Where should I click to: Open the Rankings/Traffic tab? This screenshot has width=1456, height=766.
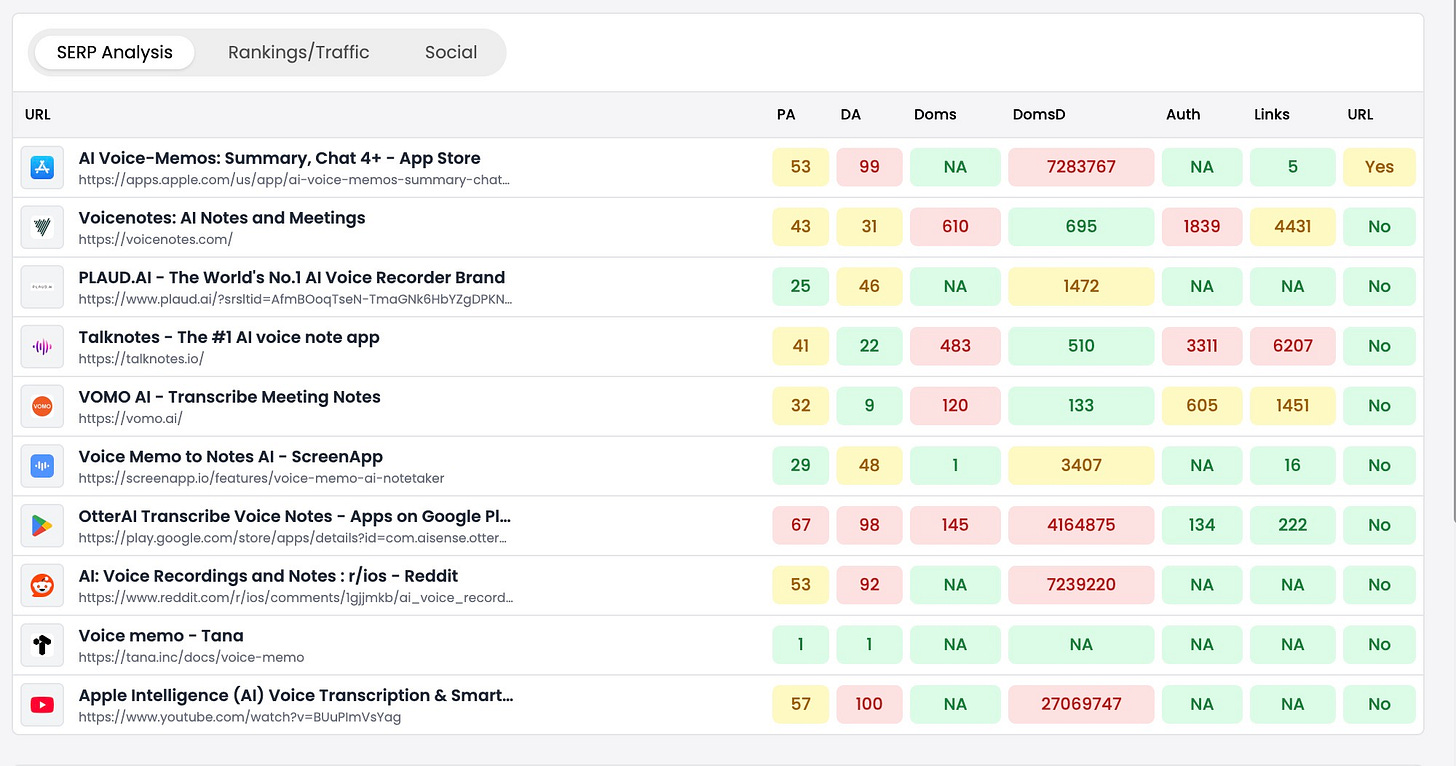click(x=299, y=52)
